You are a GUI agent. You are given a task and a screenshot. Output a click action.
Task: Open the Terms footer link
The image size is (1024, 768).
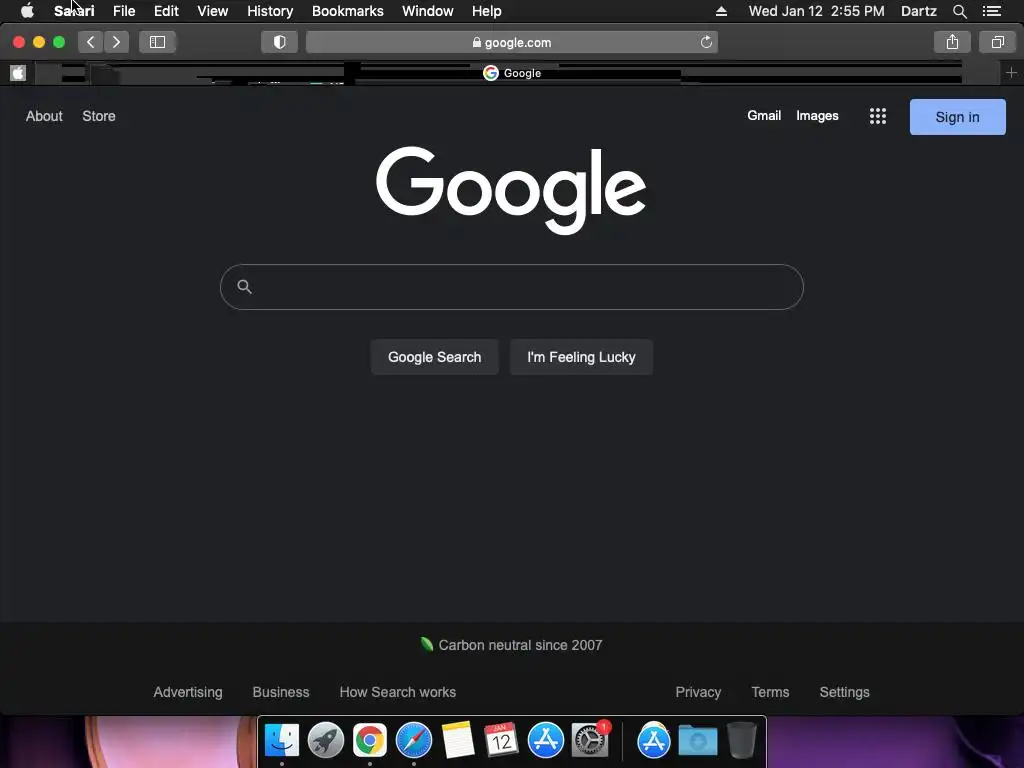pos(770,692)
